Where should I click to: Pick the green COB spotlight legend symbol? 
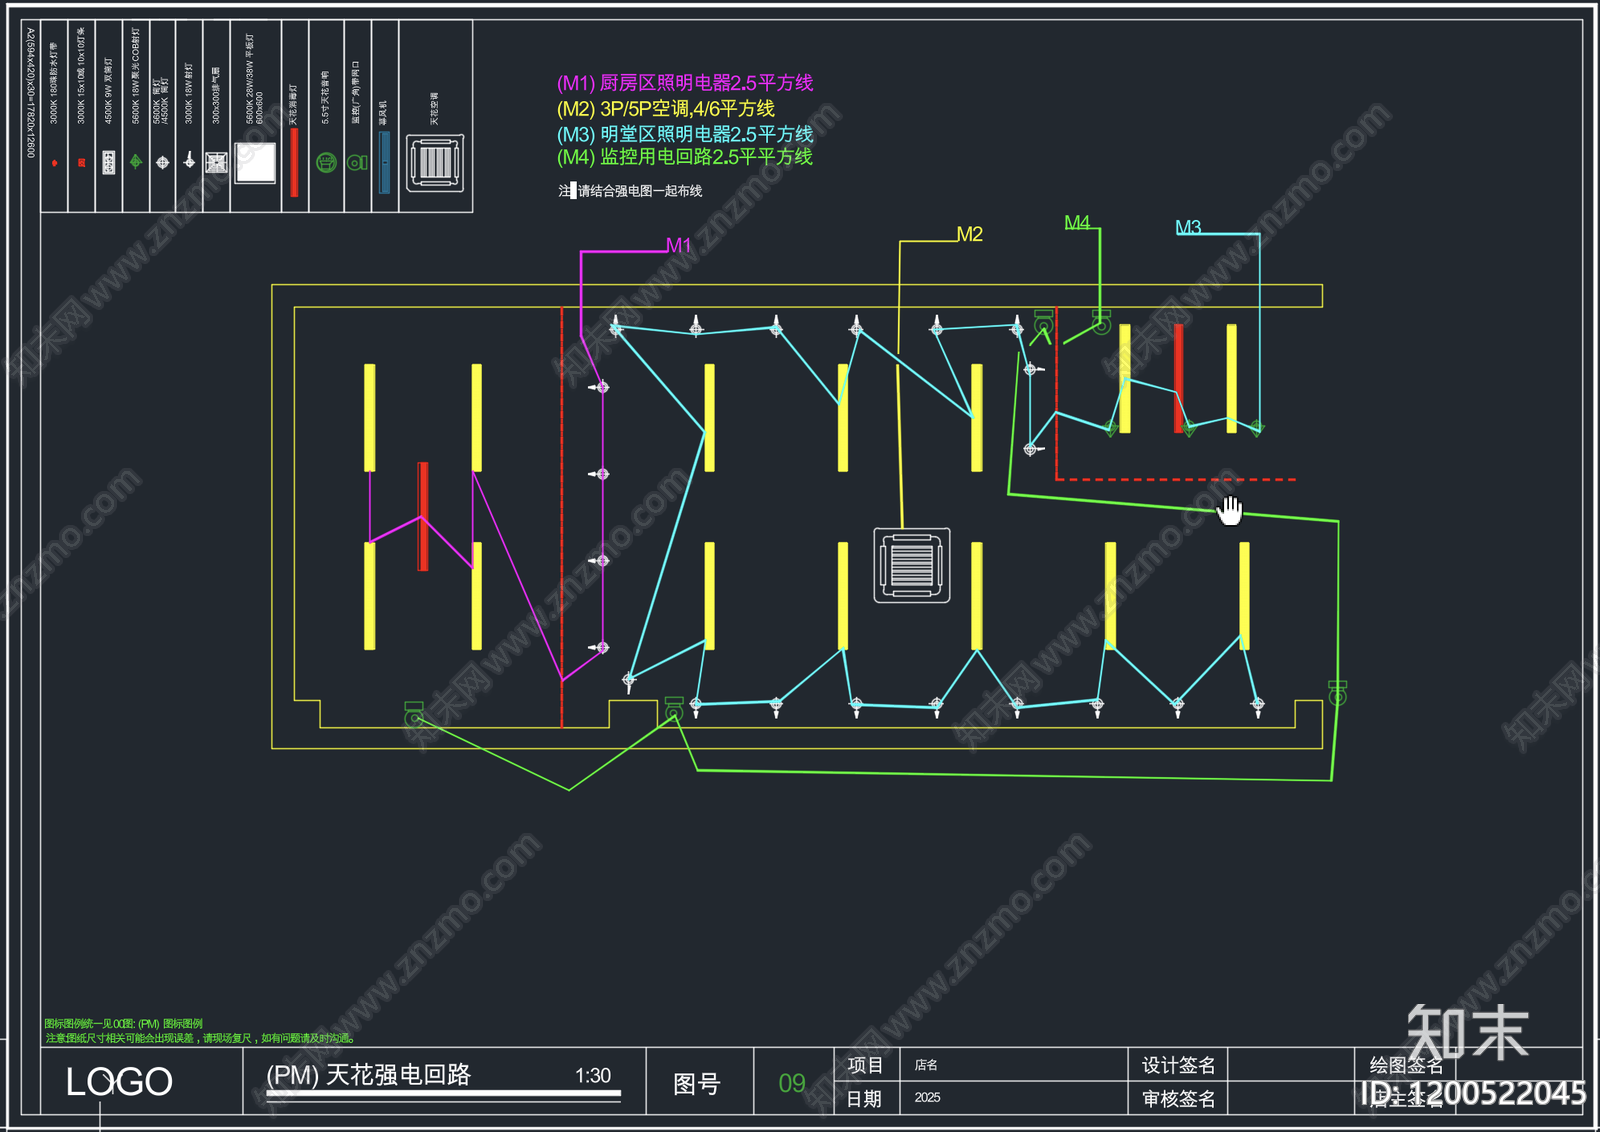pos(136,162)
